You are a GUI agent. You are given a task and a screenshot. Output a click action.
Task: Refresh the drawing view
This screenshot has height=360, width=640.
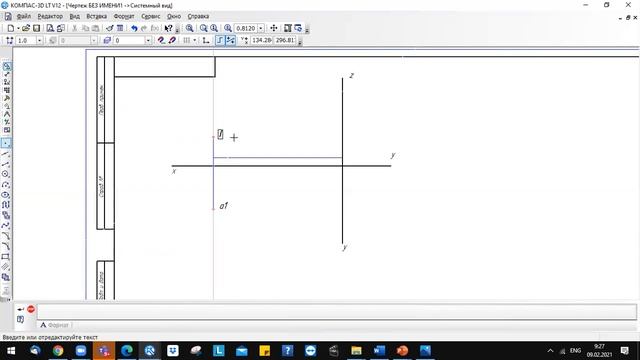coord(298,28)
